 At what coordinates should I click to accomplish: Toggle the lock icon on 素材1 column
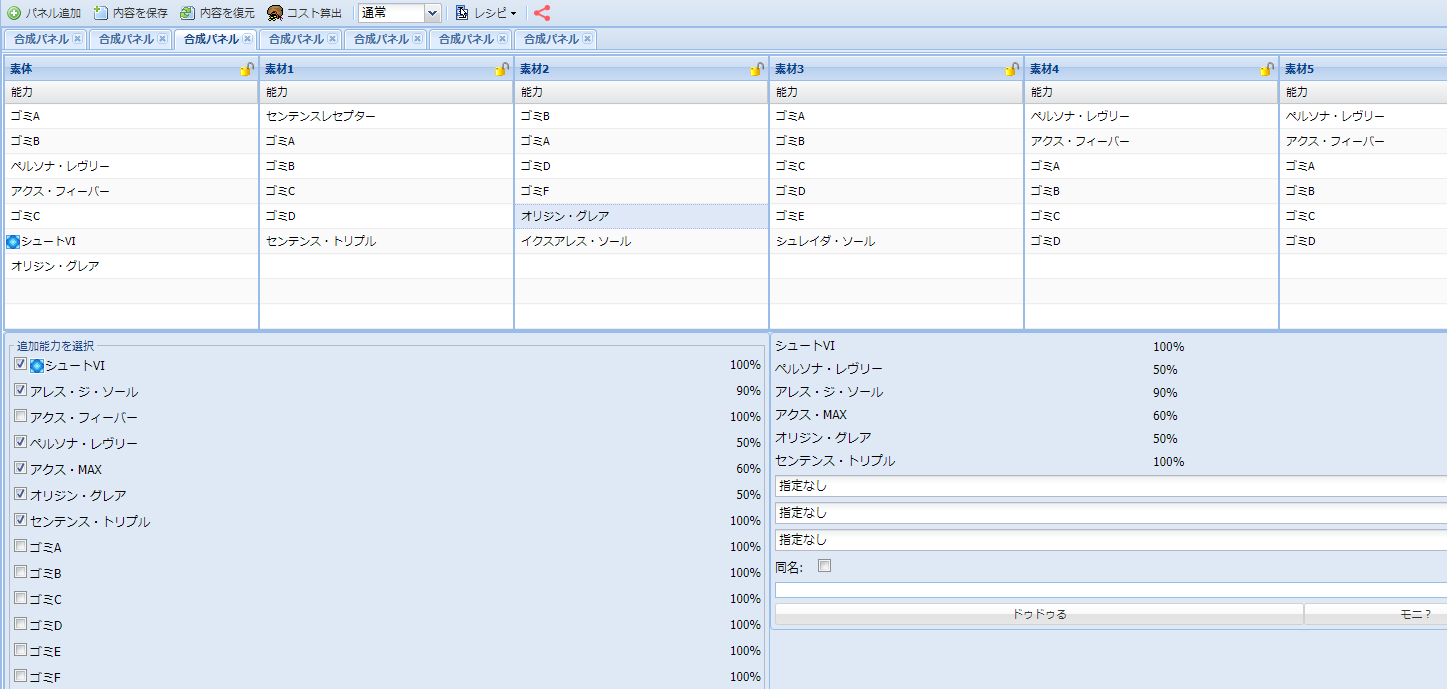point(502,69)
